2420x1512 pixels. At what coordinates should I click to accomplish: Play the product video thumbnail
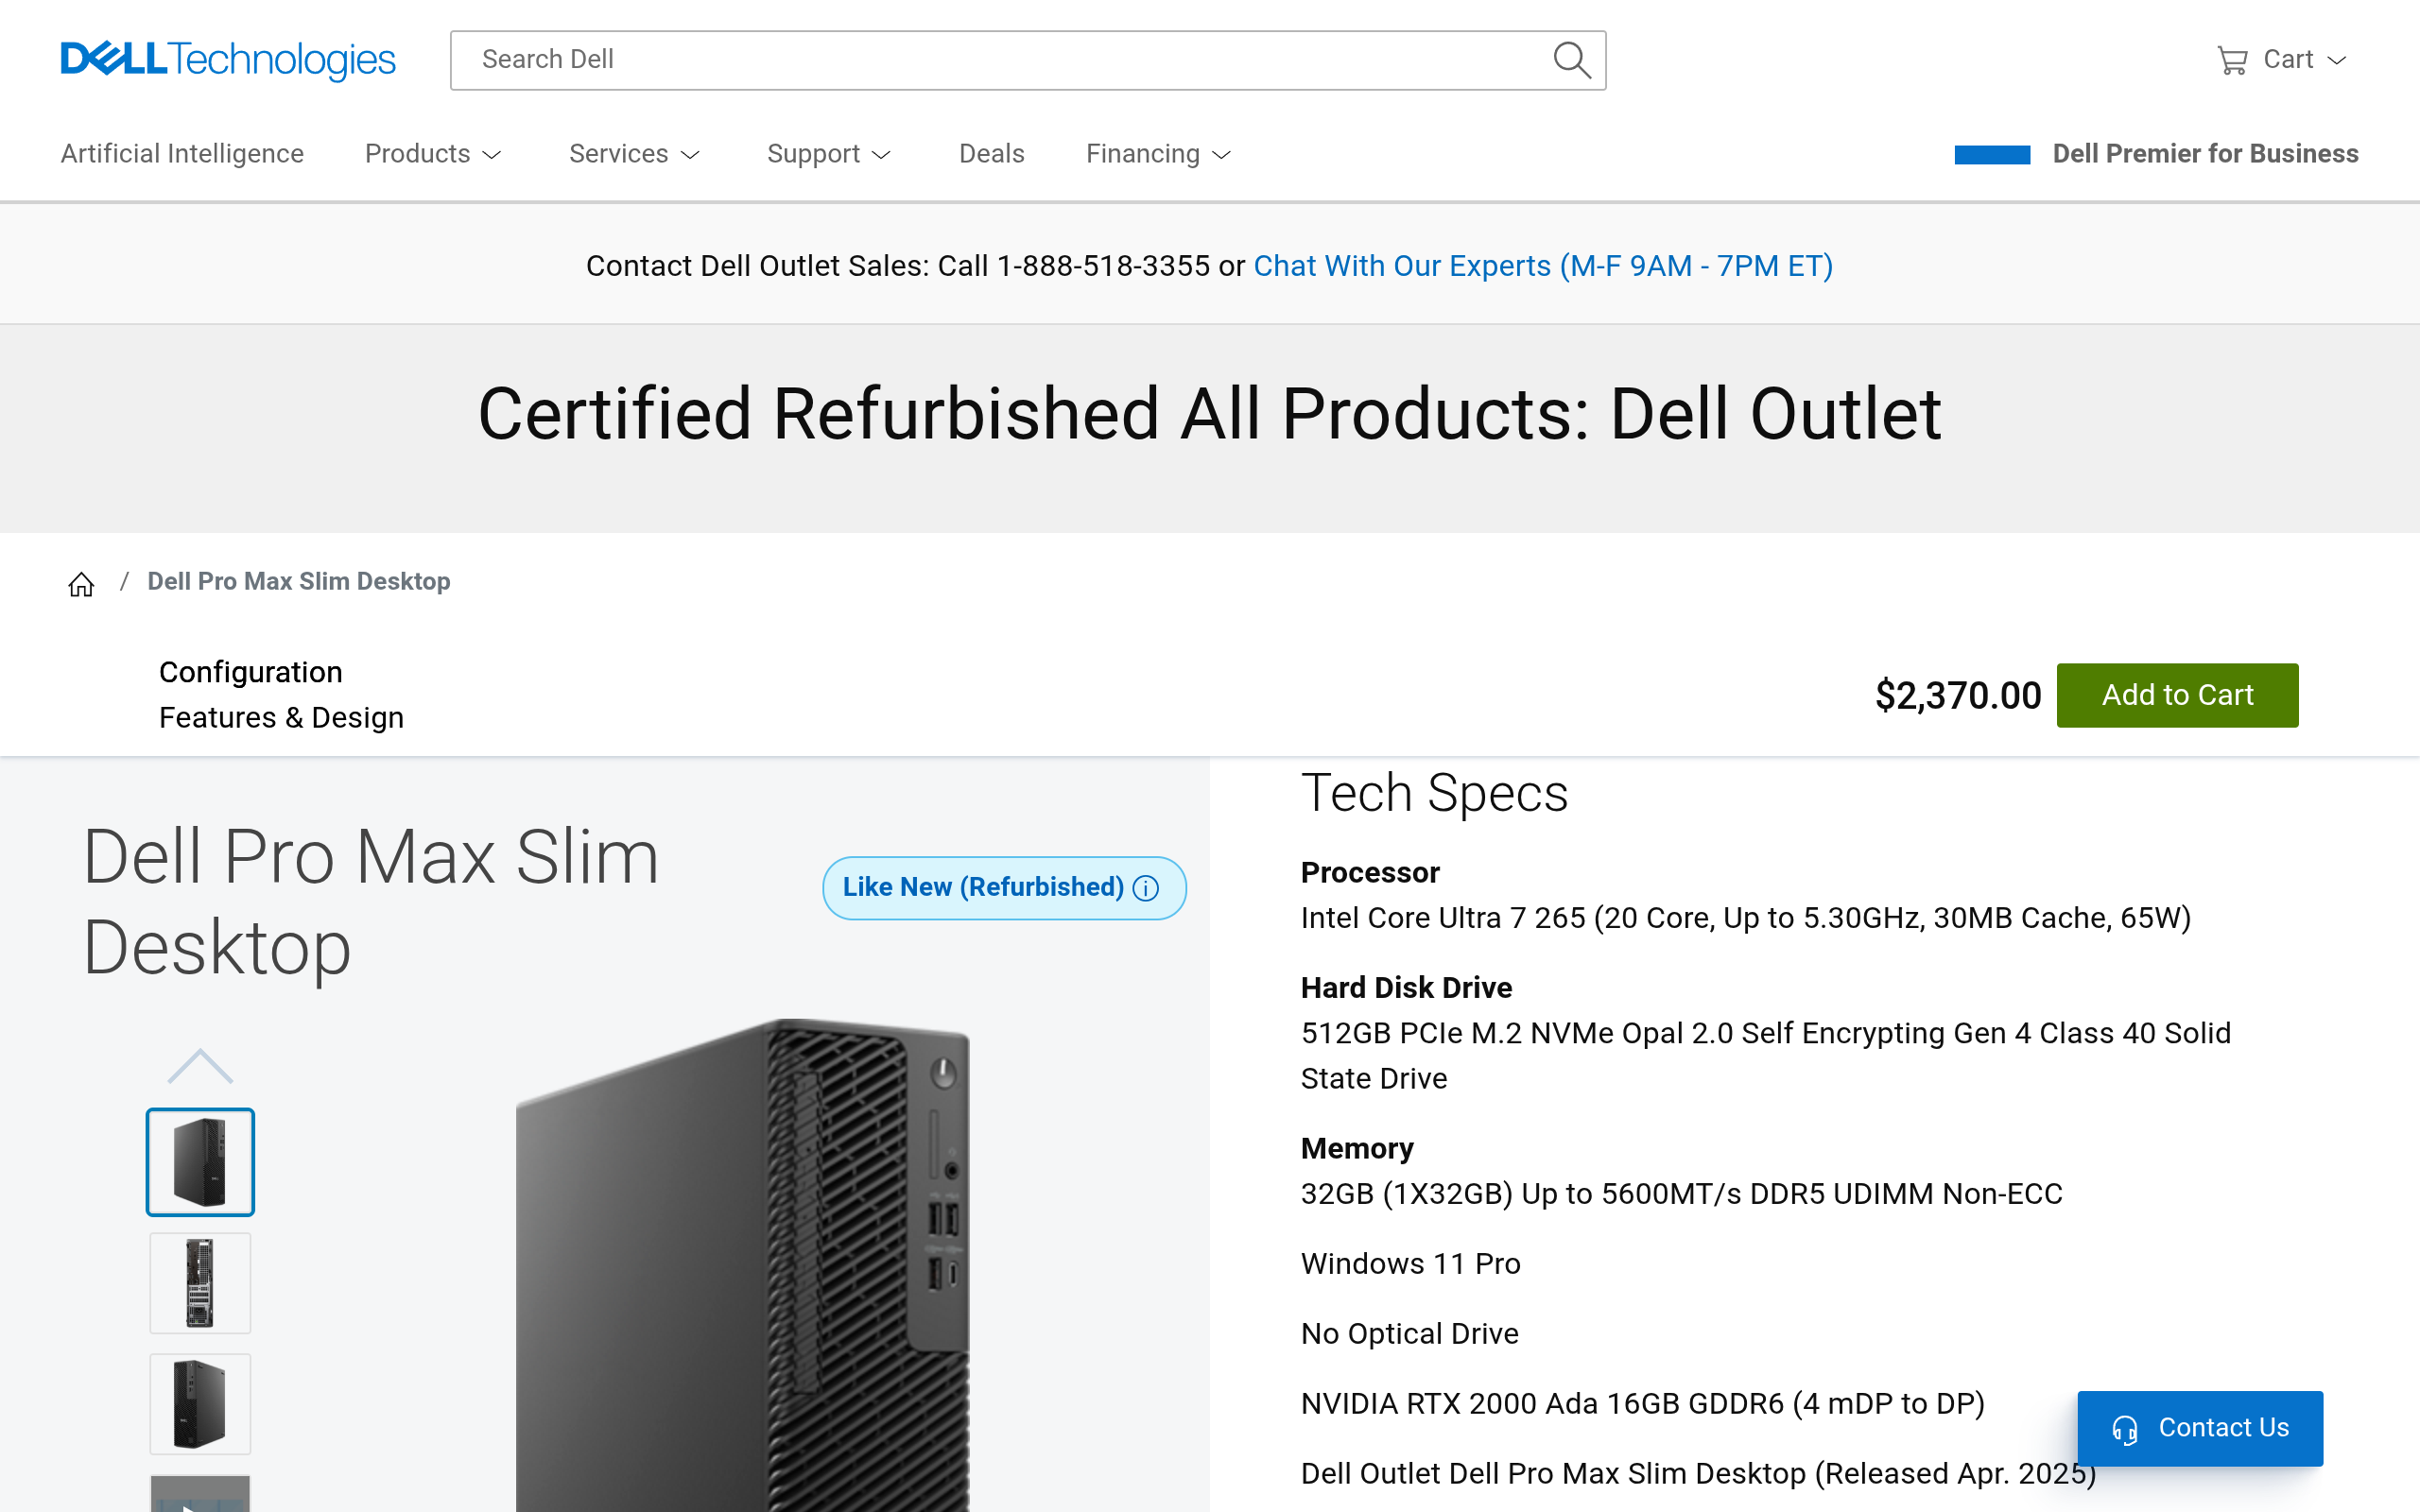pos(200,1494)
